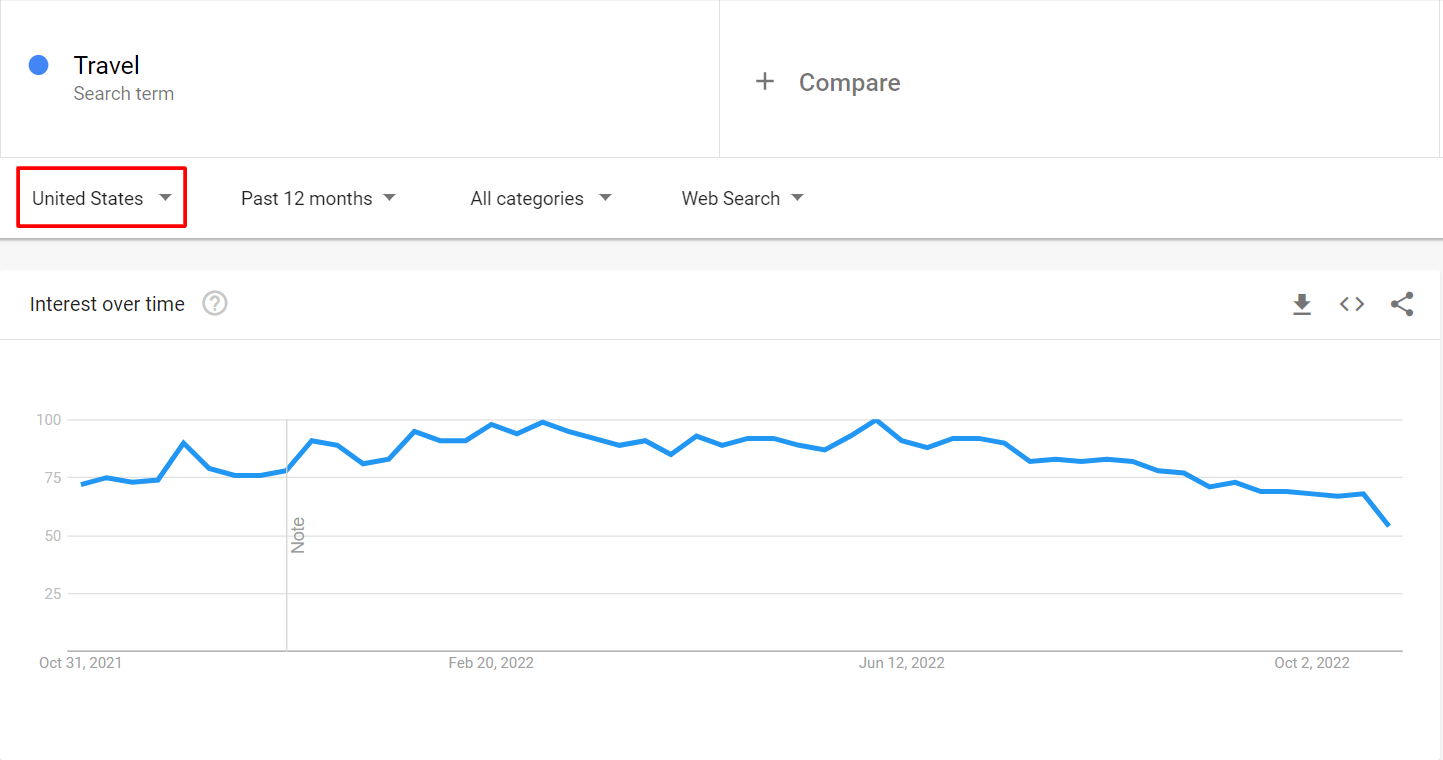Add a comparison term via Compare
This screenshot has width=1443, height=760.
pyautogui.click(x=849, y=82)
